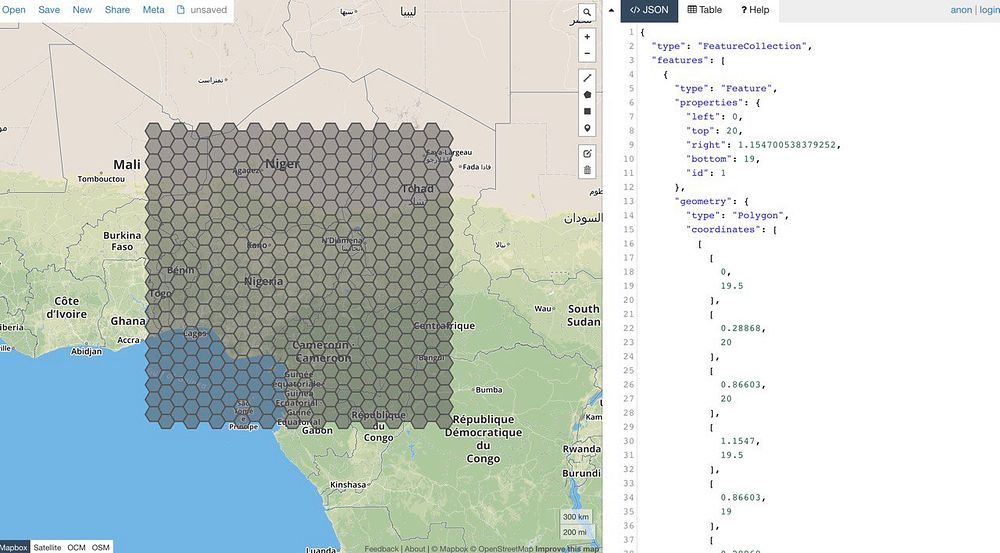This screenshot has height=553, width=1000.
Task: Open the Meta menu
Action: tap(153, 10)
